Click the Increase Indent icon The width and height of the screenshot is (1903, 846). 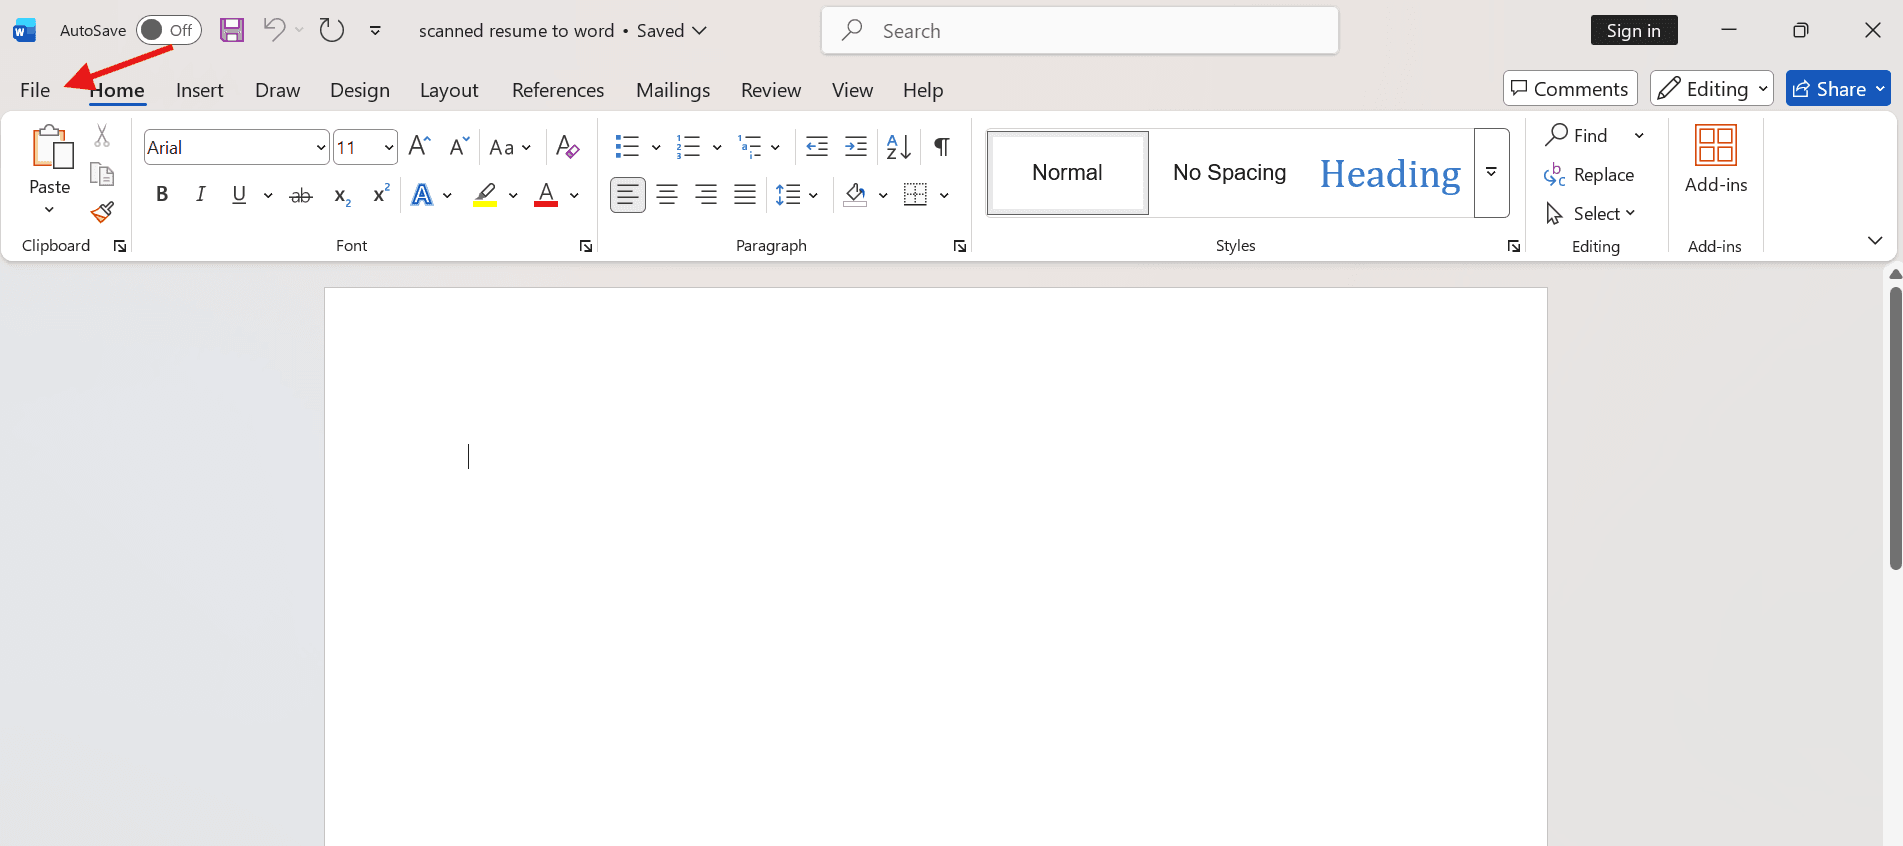click(856, 147)
